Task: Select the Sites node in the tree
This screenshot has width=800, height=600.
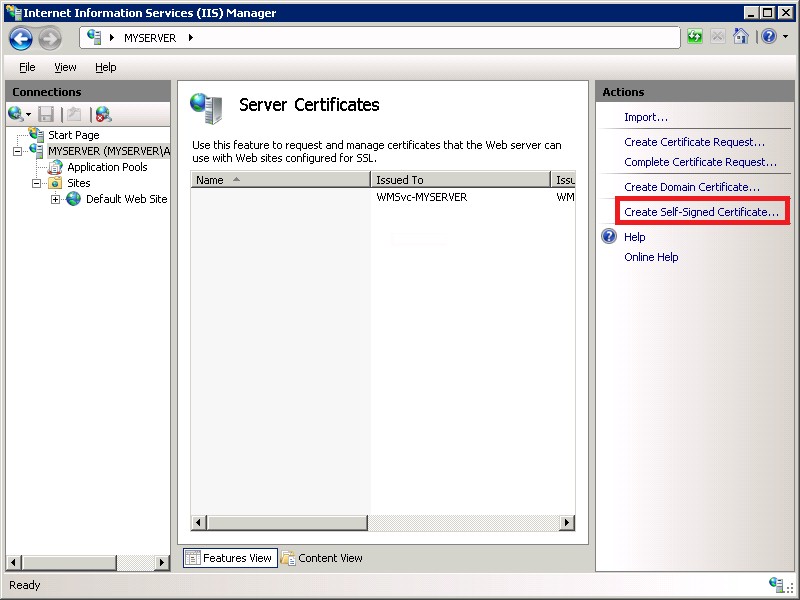Action: [79, 183]
